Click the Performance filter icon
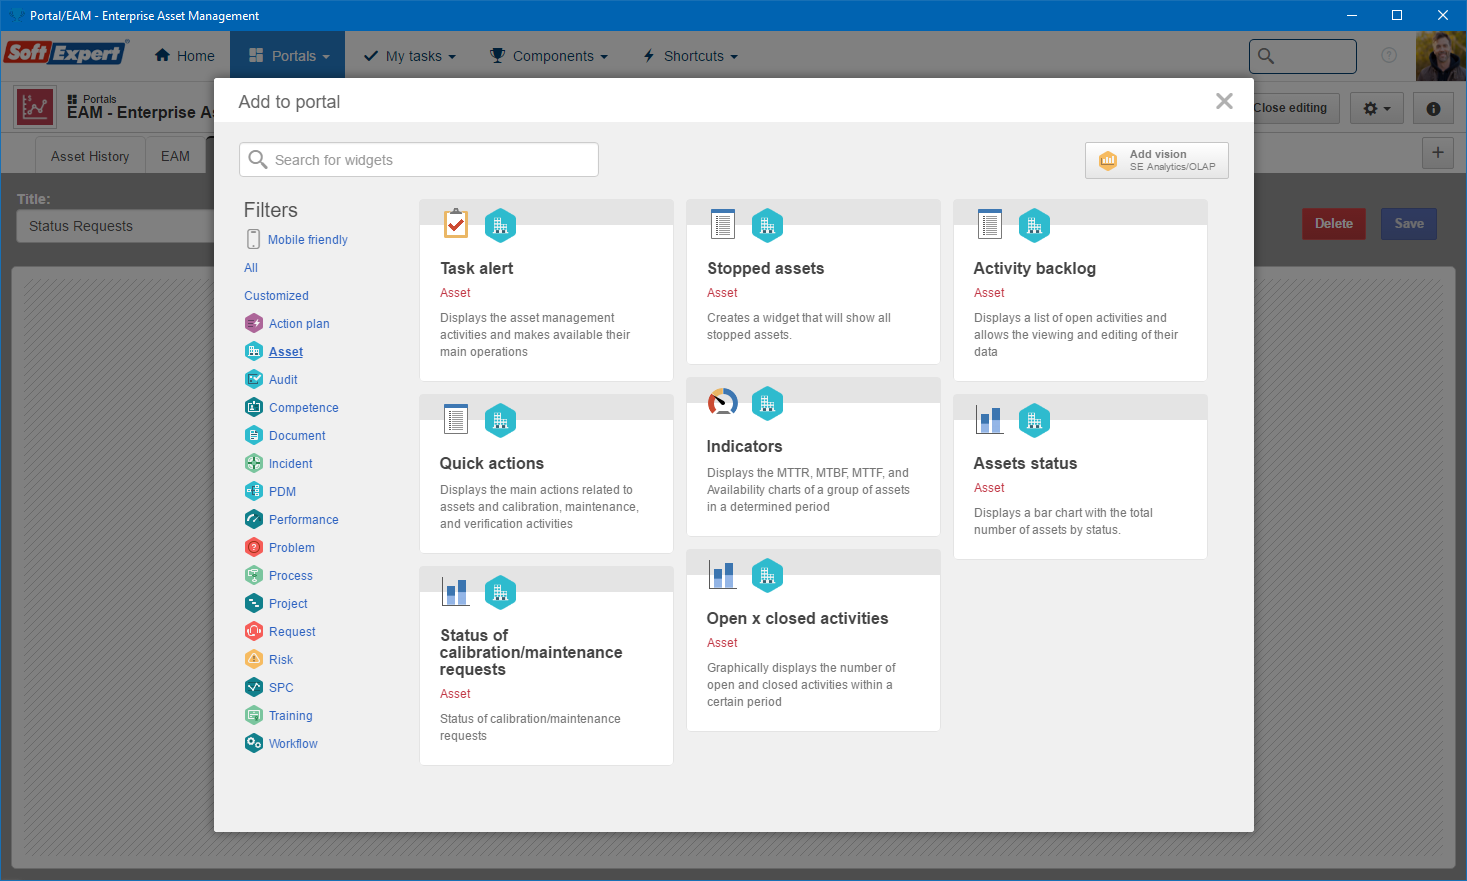Viewport: 1467px width, 881px height. [x=254, y=519]
